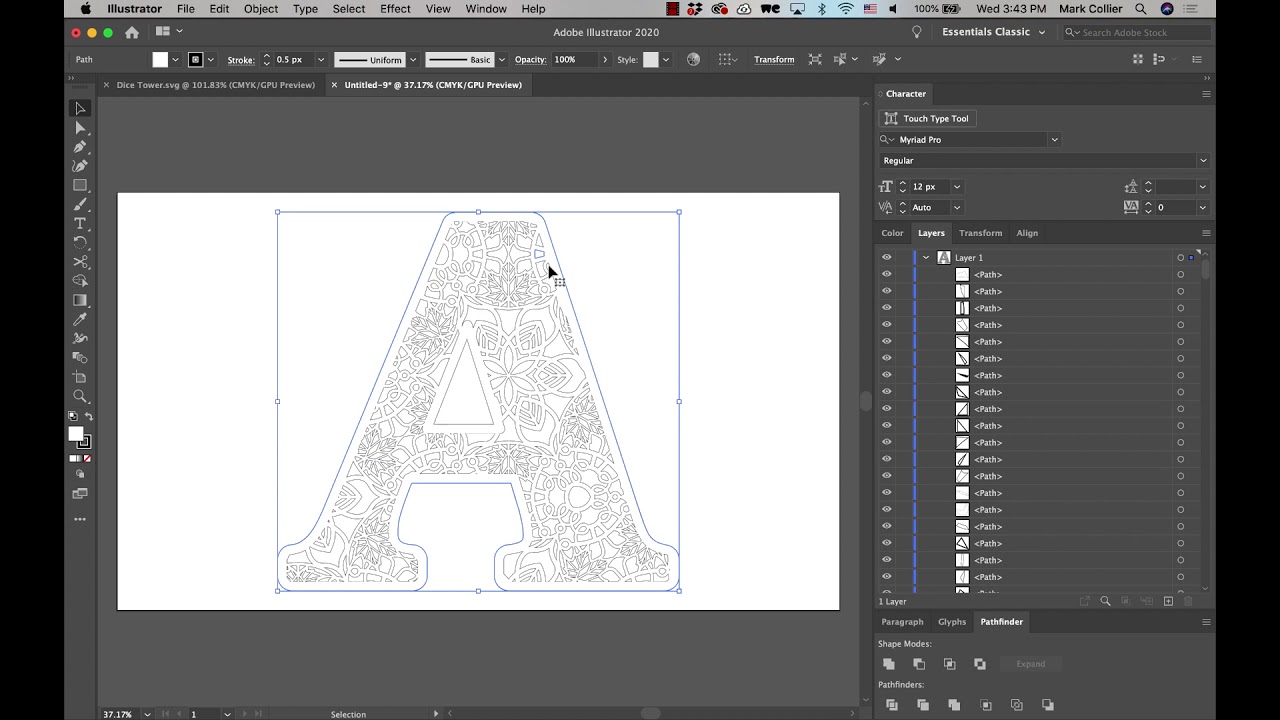The image size is (1280, 720).
Task: Open Regular font style dropdown
Action: coord(1203,161)
